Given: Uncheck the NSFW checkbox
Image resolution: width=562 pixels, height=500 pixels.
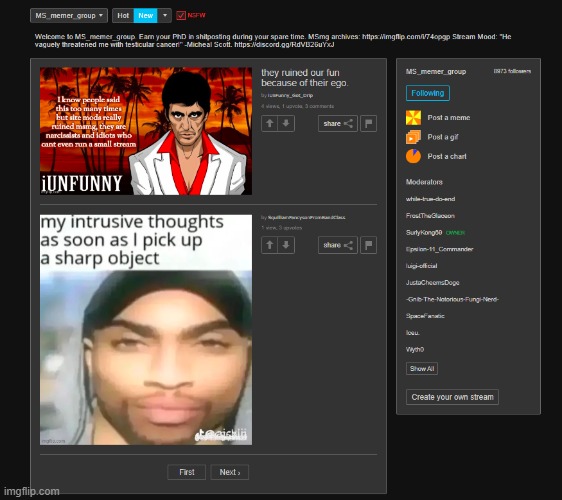Looking at the screenshot, I should (x=181, y=15).
